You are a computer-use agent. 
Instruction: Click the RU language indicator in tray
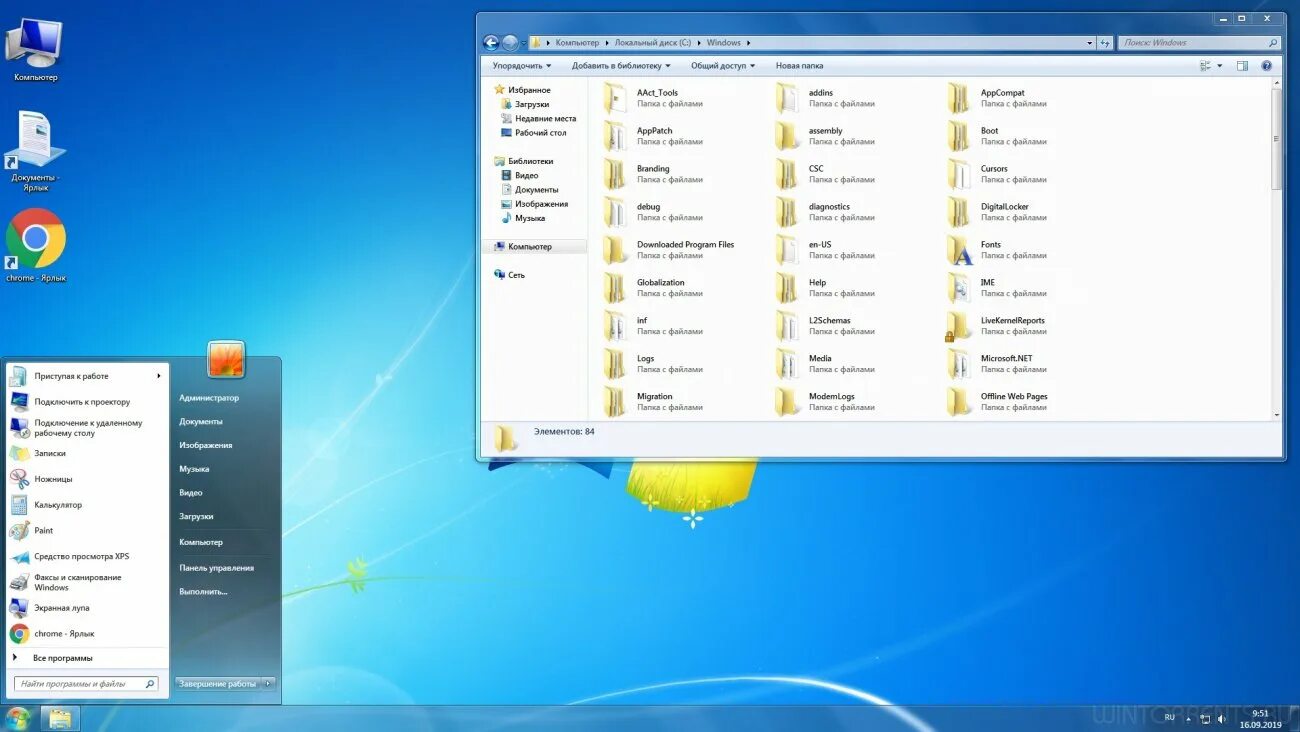point(1170,717)
